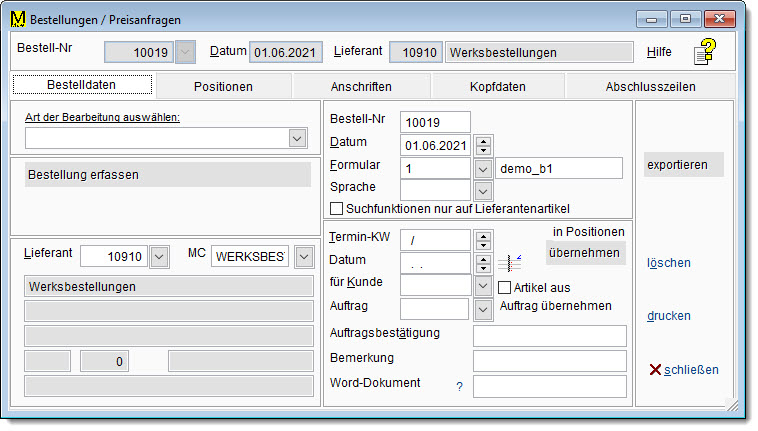Click the application logo in the title bar
This screenshot has height=431, width=758.
tap(17, 18)
